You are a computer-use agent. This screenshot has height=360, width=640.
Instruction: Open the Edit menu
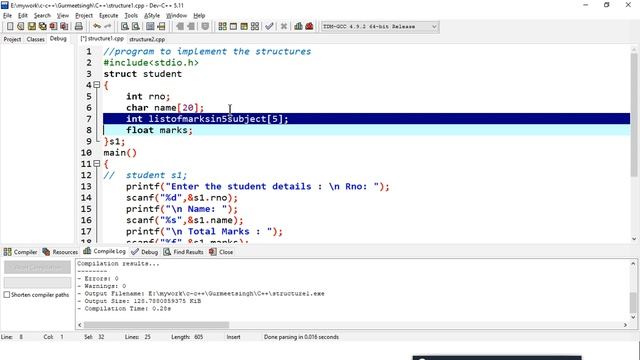click(22, 16)
